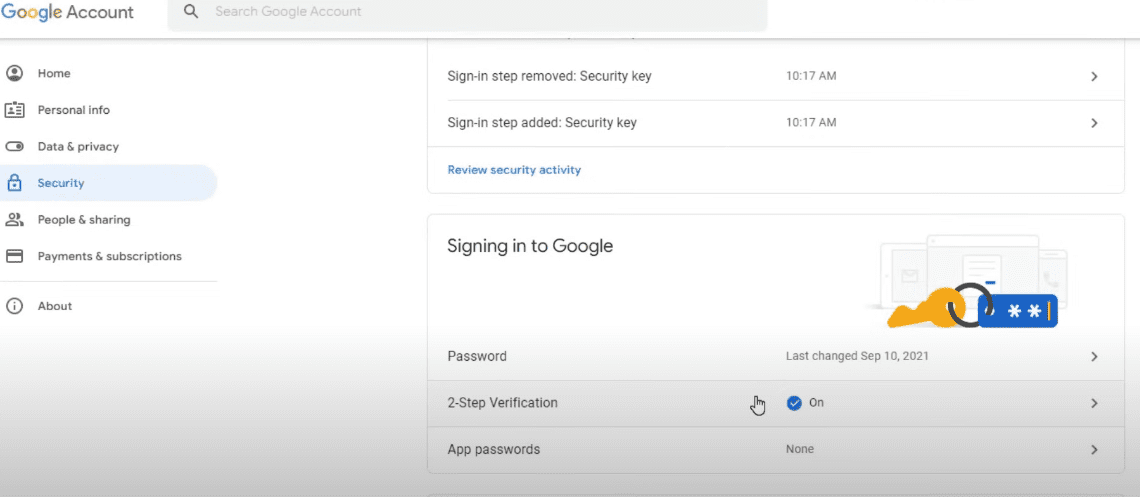Click the People & sharing icon
Image resolution: width=1140 pixels, height=497 pixels.
(14, 220)
